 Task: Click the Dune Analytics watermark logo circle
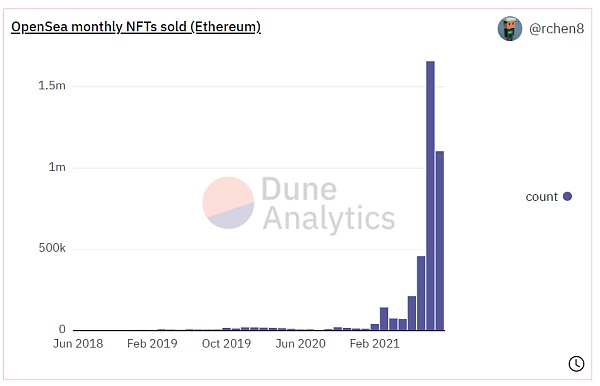click(x=228, y=203)
